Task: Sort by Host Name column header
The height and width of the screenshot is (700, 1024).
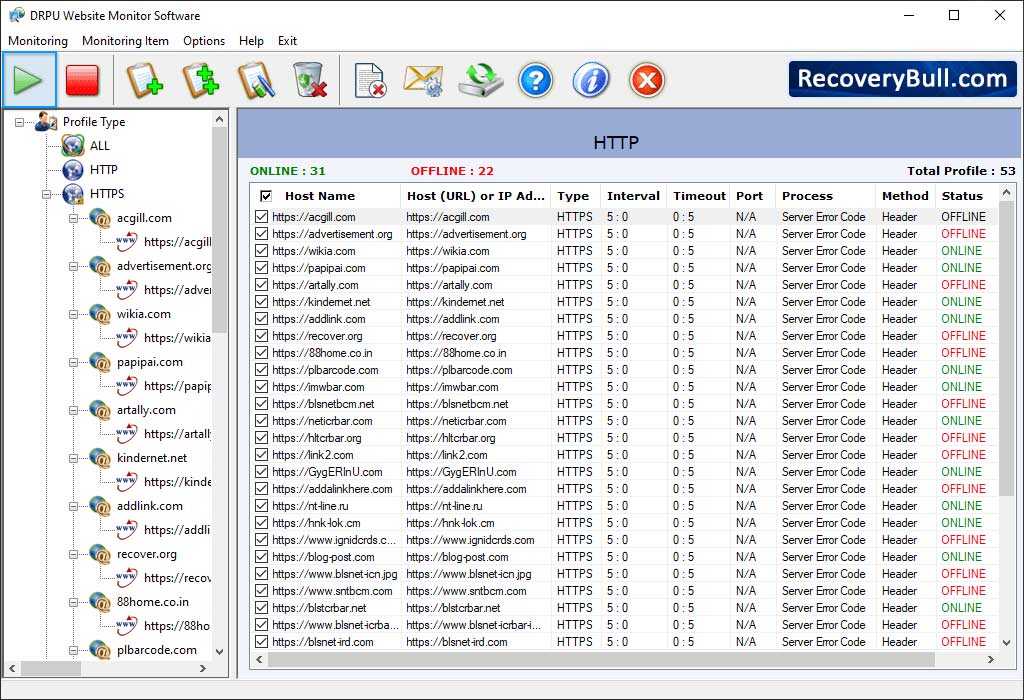Action: [x=320, y=196]
